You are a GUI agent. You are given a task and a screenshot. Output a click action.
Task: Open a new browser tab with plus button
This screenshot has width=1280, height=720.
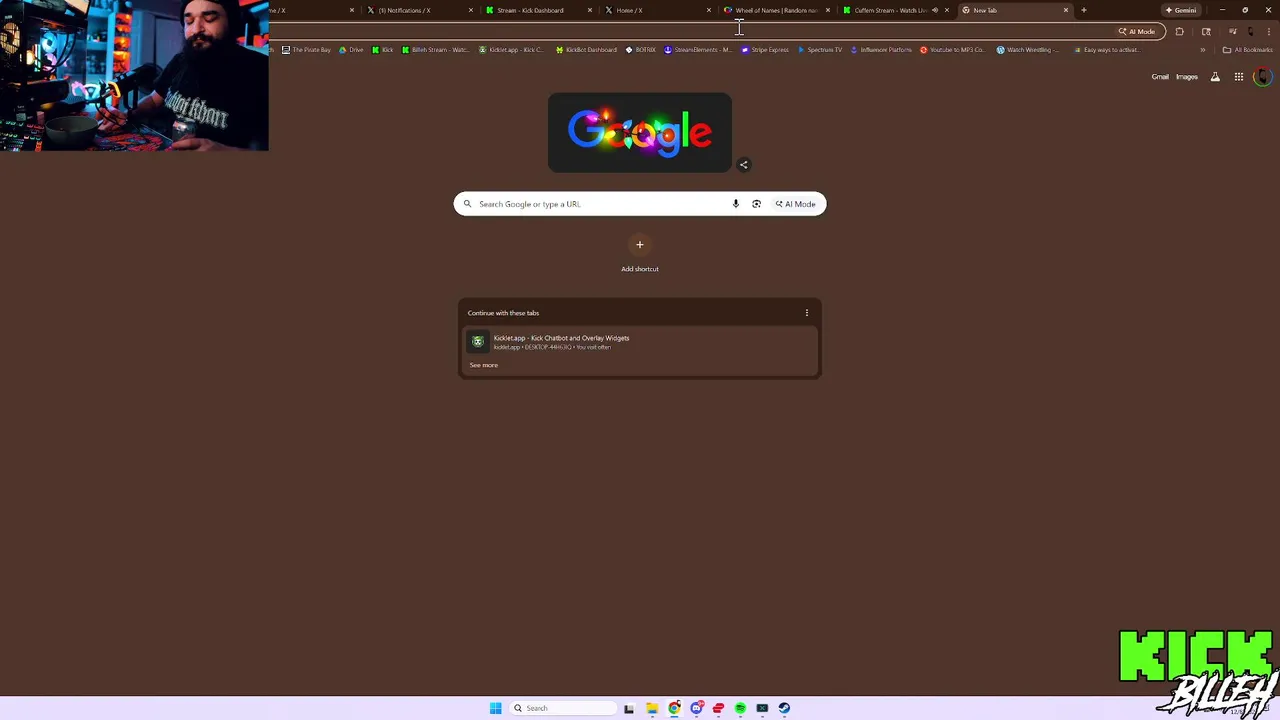(1084, 10)
